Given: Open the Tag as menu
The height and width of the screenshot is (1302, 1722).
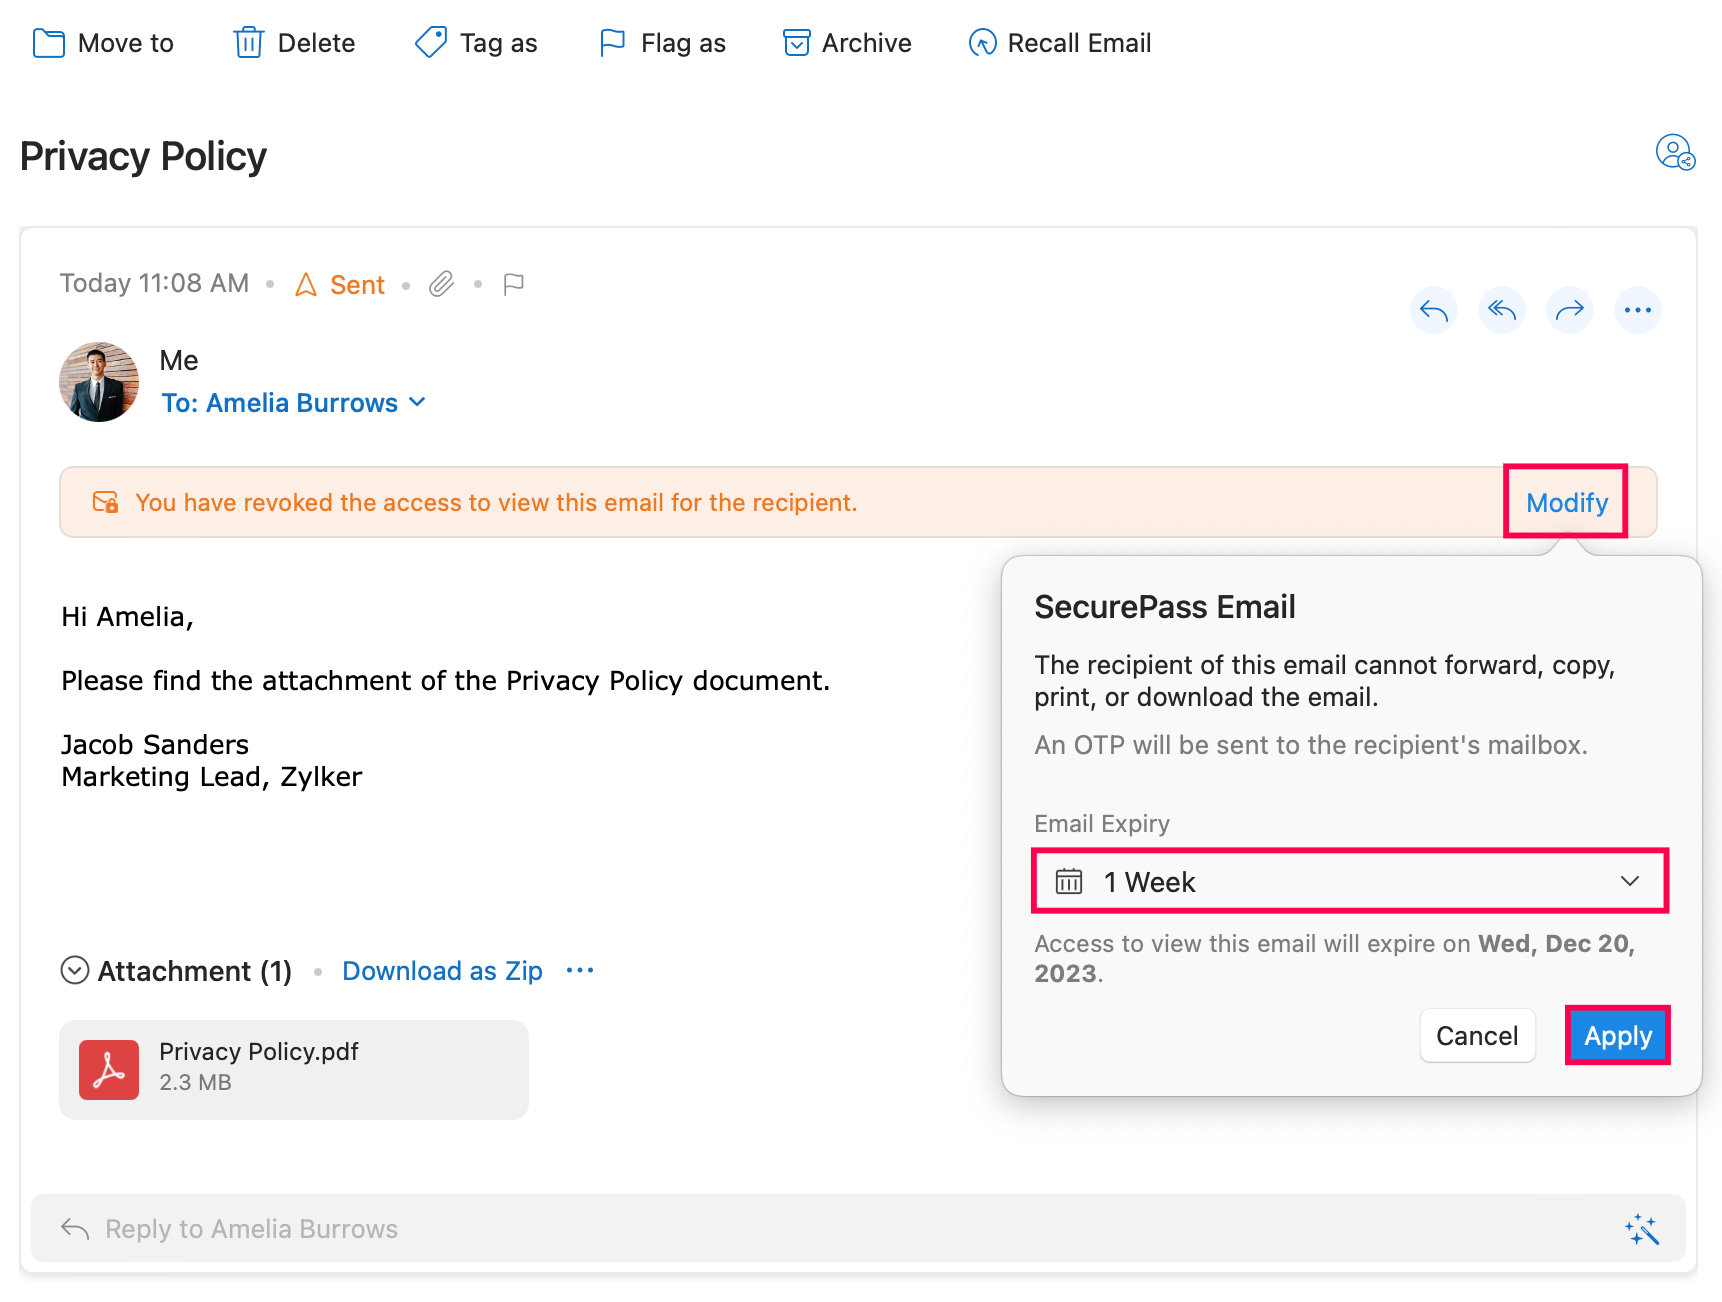Looking at the screenshot, I should click(x=476, y=43).
